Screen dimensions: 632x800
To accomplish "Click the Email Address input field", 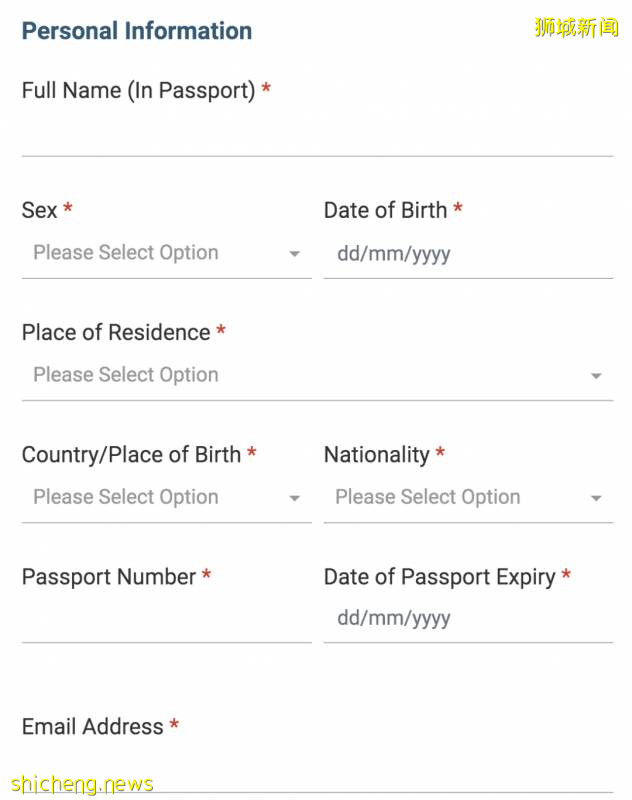I will coord(317,770).
